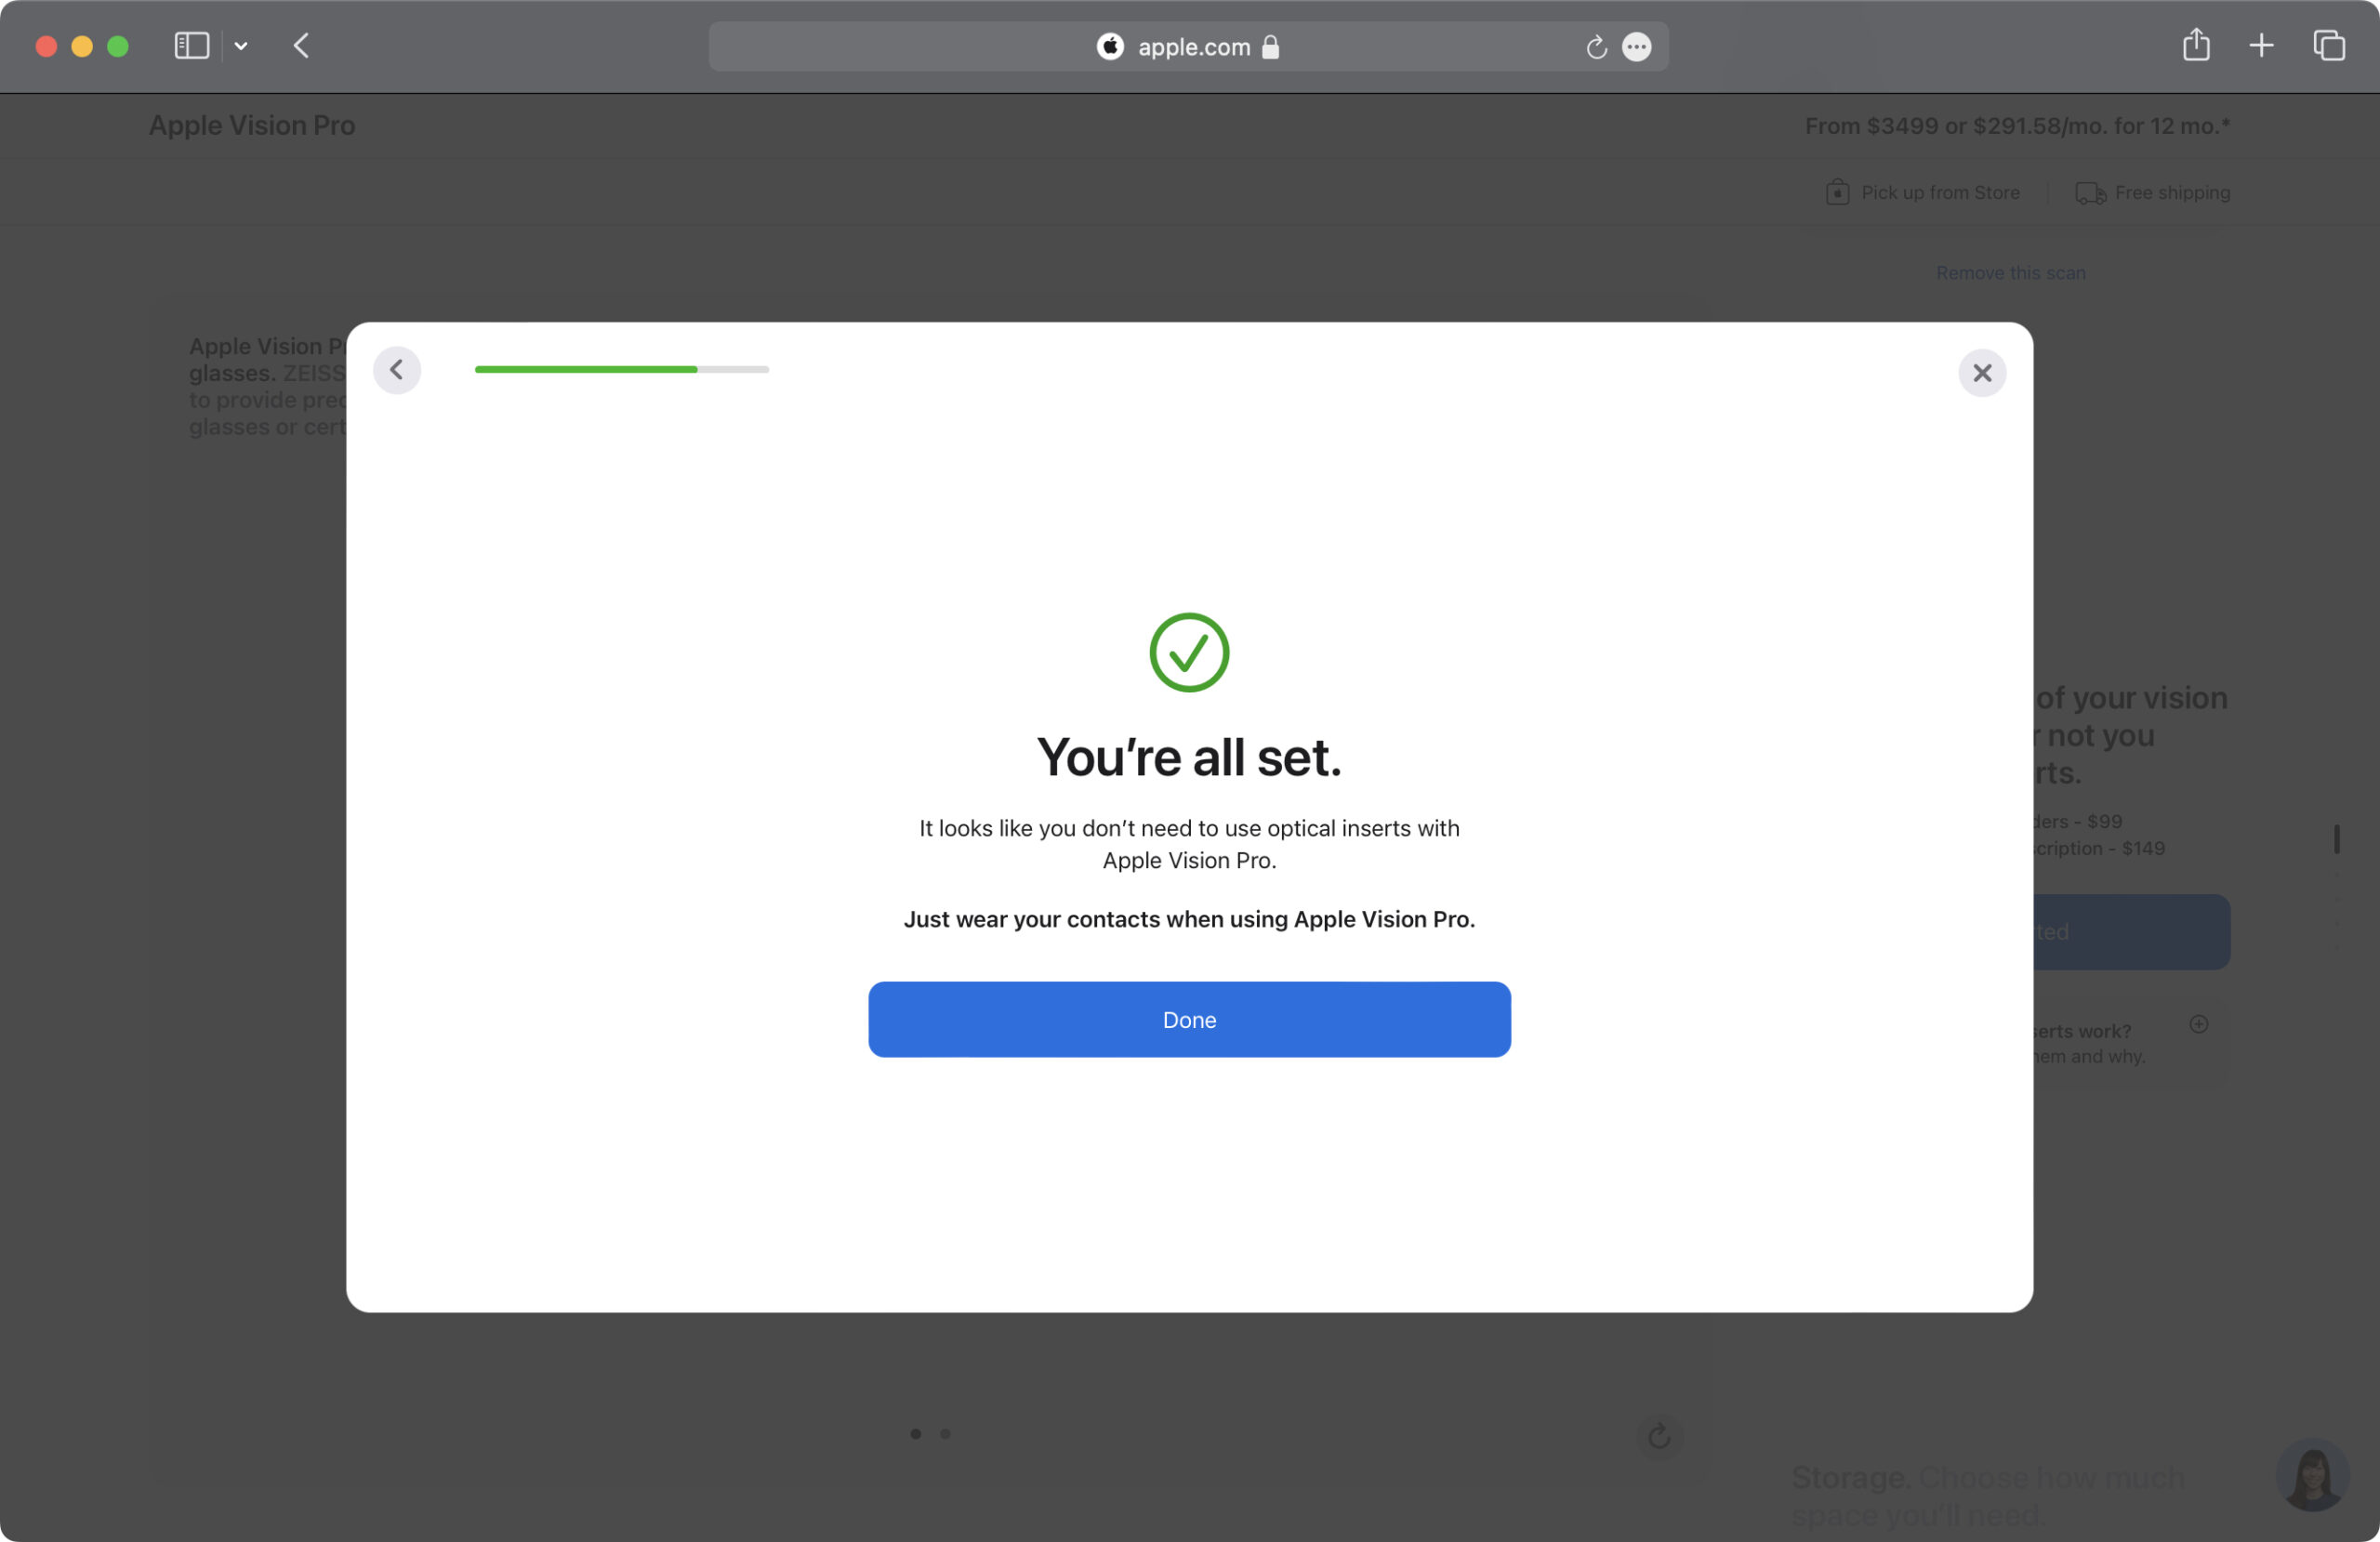Open a new tab

coord(2261,46)
